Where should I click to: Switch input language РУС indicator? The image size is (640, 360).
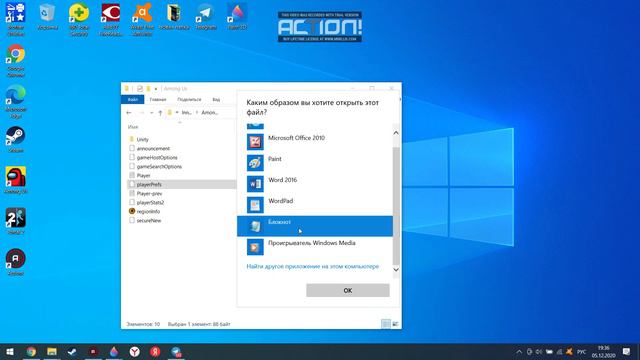[x=582, y=352]
